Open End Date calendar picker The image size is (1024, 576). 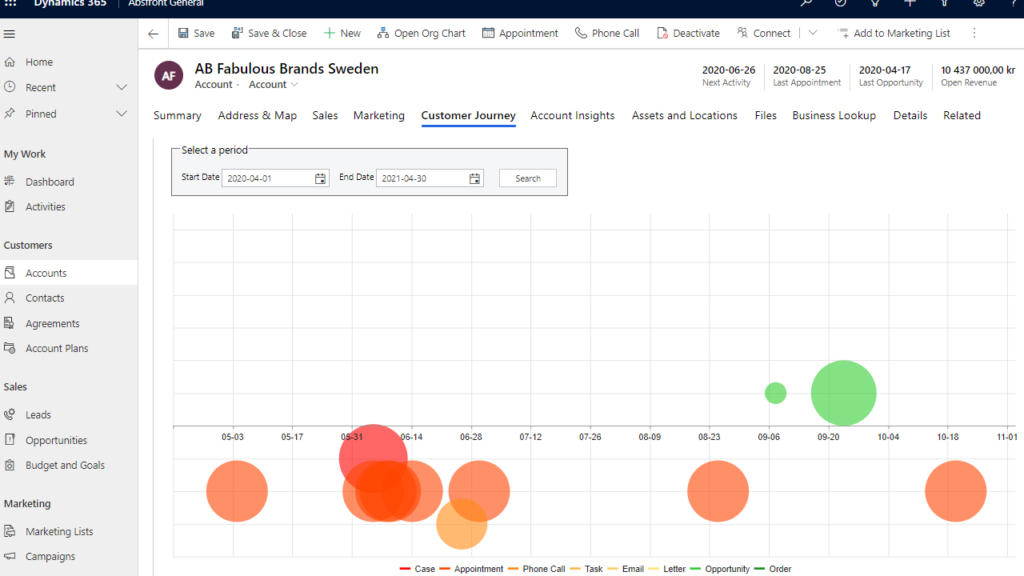pos(475,178)
